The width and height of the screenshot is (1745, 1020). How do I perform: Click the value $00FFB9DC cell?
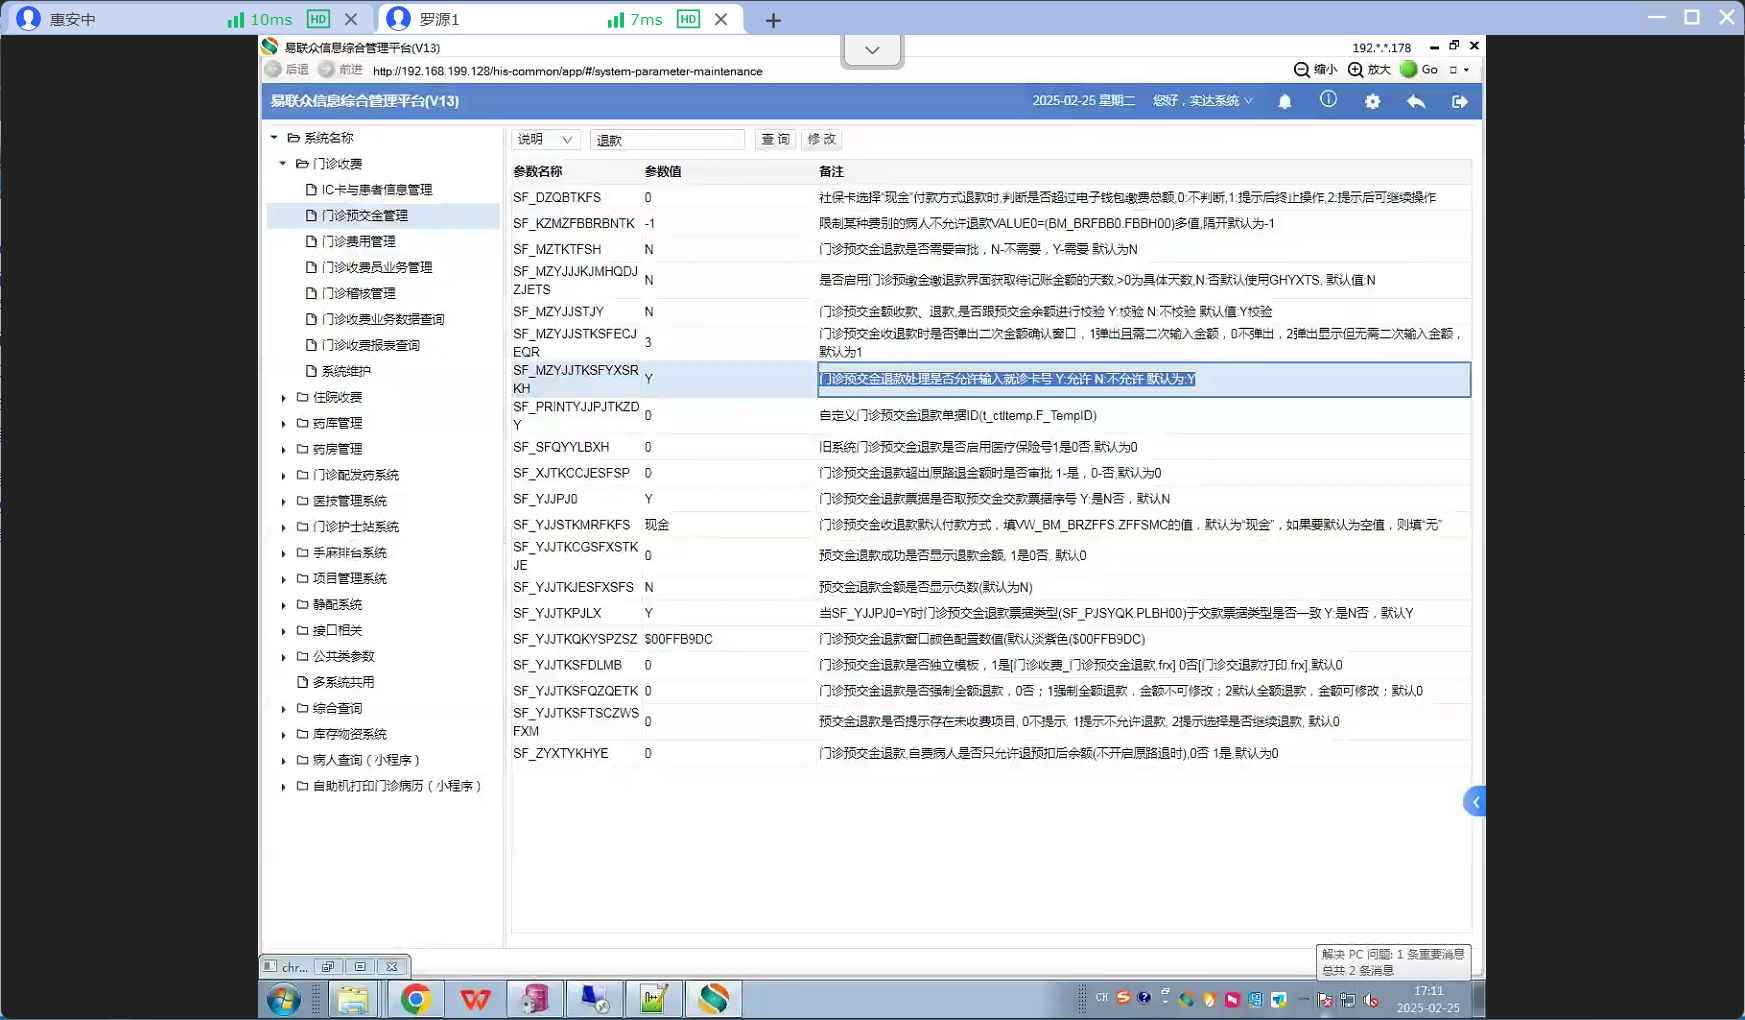679,640
